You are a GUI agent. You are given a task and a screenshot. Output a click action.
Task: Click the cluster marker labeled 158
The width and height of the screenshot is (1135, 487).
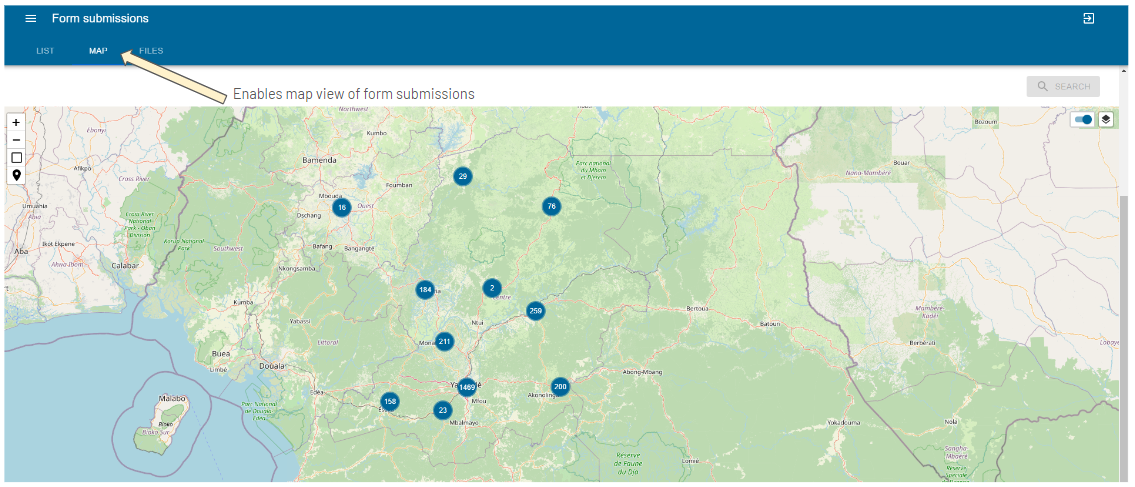click(x=390, y=401)
